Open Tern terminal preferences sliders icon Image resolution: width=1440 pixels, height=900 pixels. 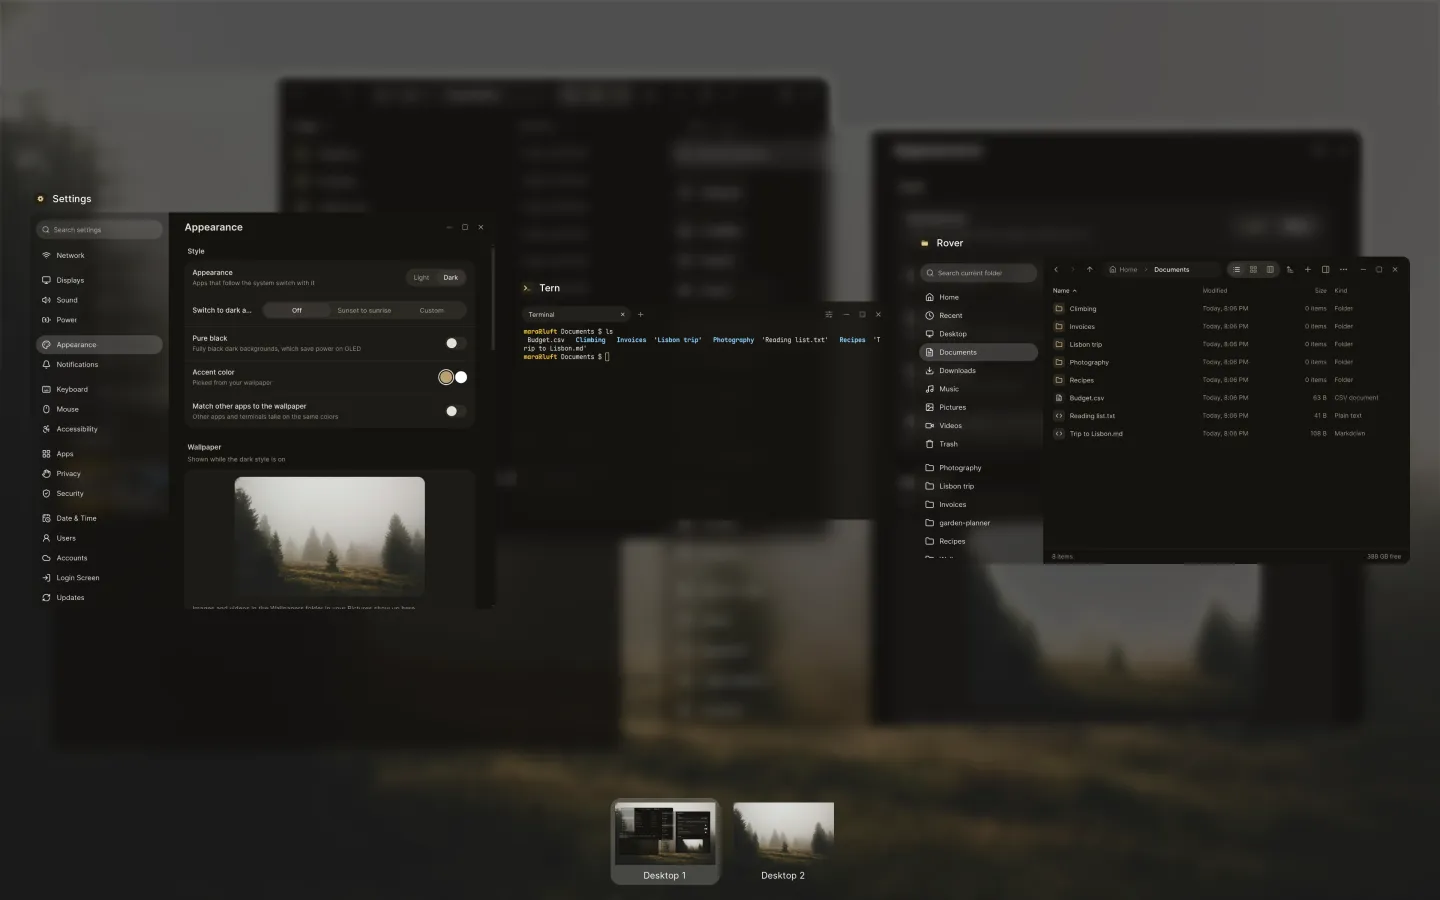click(x=828, y=314)
